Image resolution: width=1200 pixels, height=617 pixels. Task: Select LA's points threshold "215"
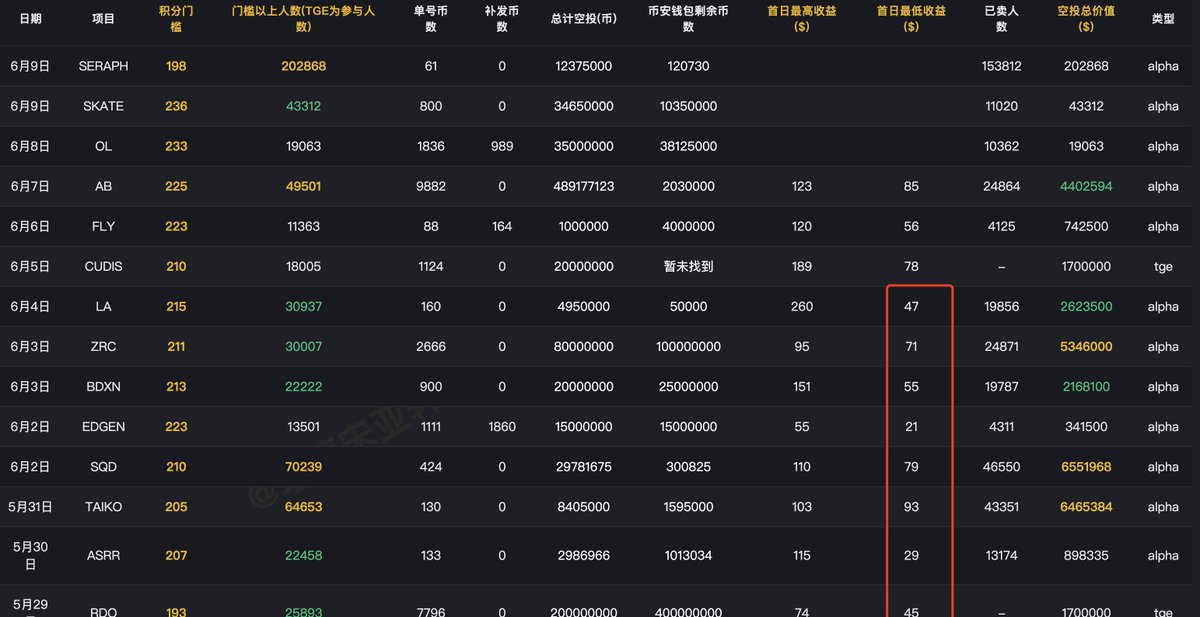[x=176, y=306]
